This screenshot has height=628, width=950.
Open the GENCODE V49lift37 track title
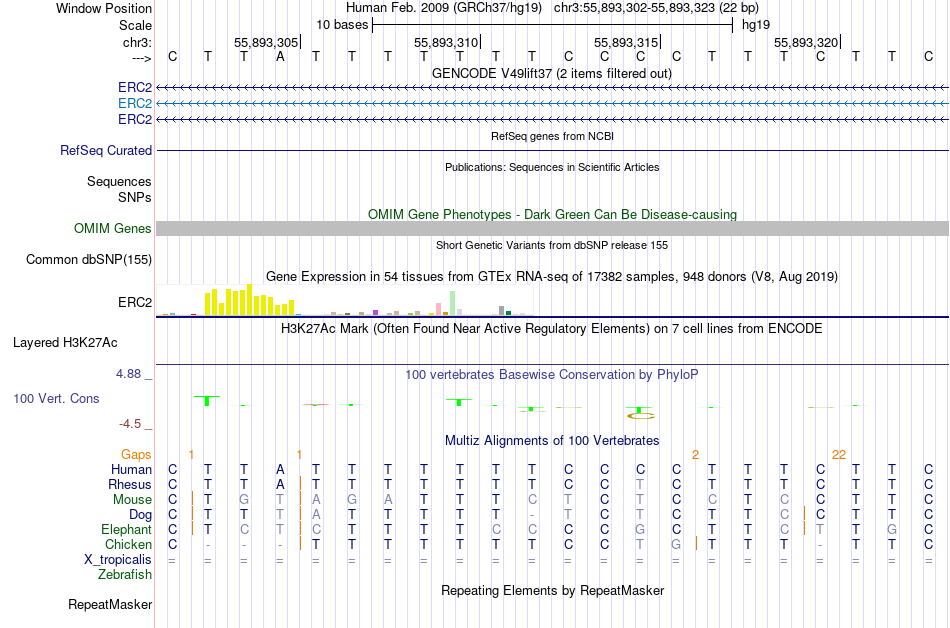coord(552,73)
